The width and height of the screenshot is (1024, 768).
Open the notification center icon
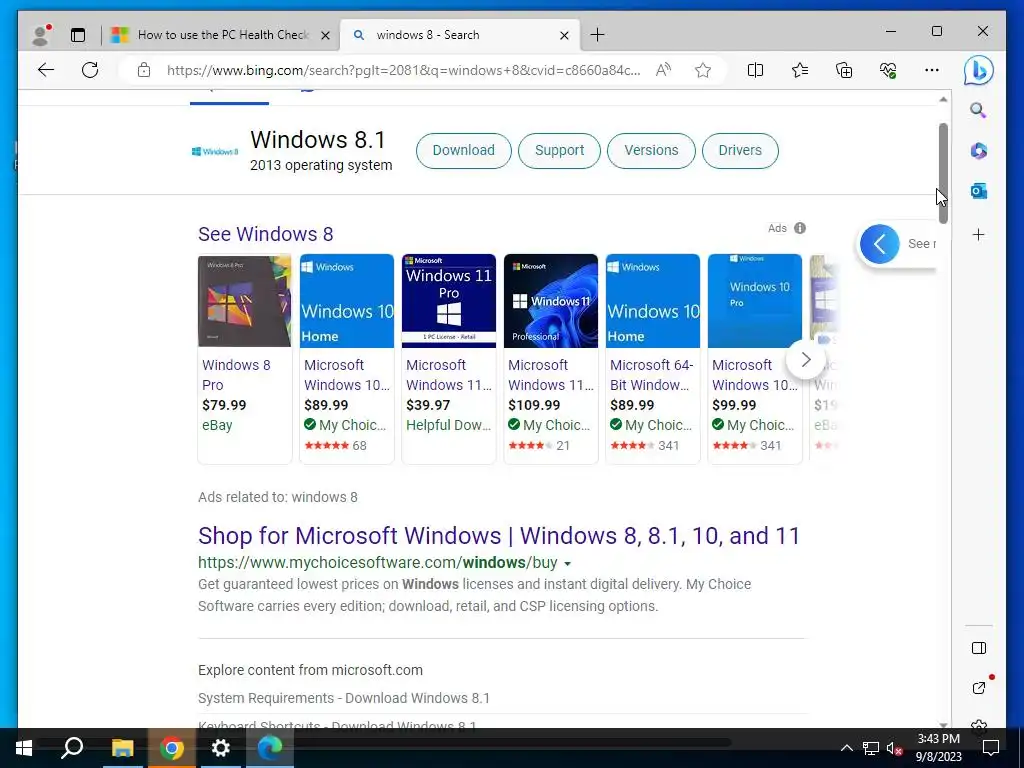(x=991, y=748)
